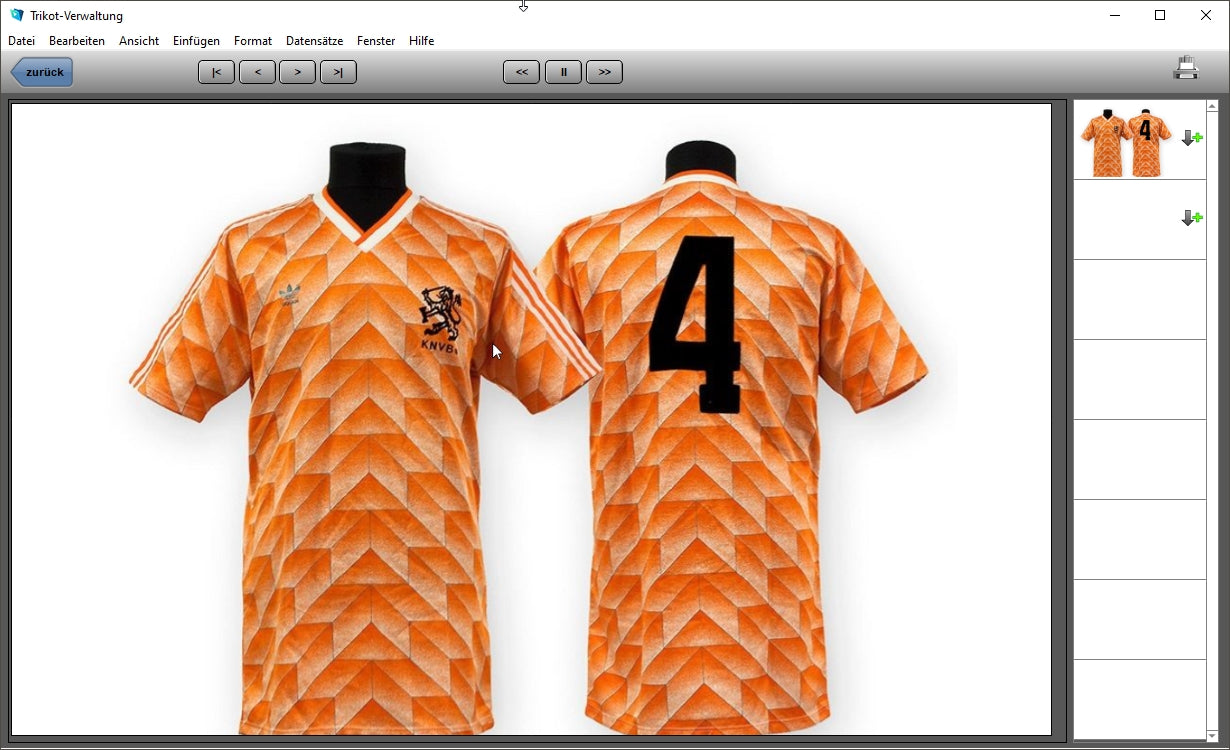The width and height of the screenshot is (1230, 750).
Task: Open the Hilfe menu
Action: (421, 41)
